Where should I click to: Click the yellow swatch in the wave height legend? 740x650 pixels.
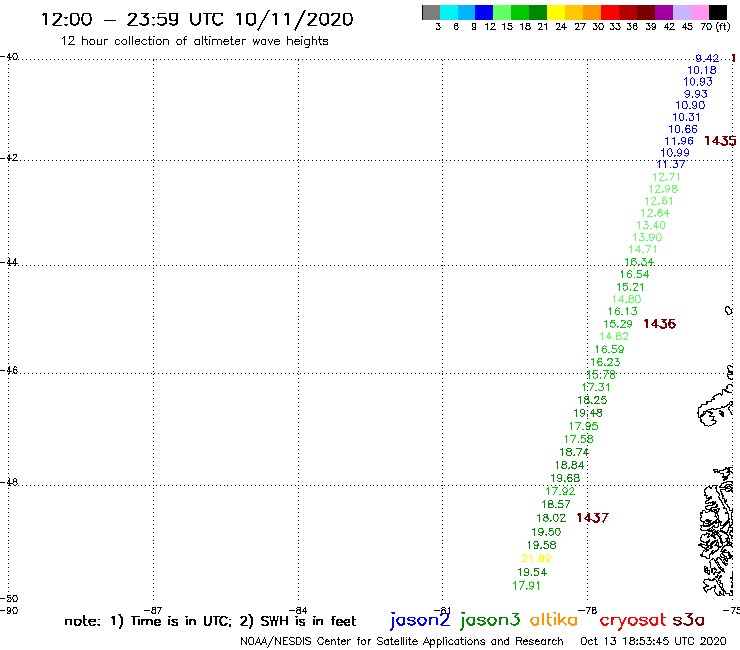pyautogui.click(x=556, y=12)
